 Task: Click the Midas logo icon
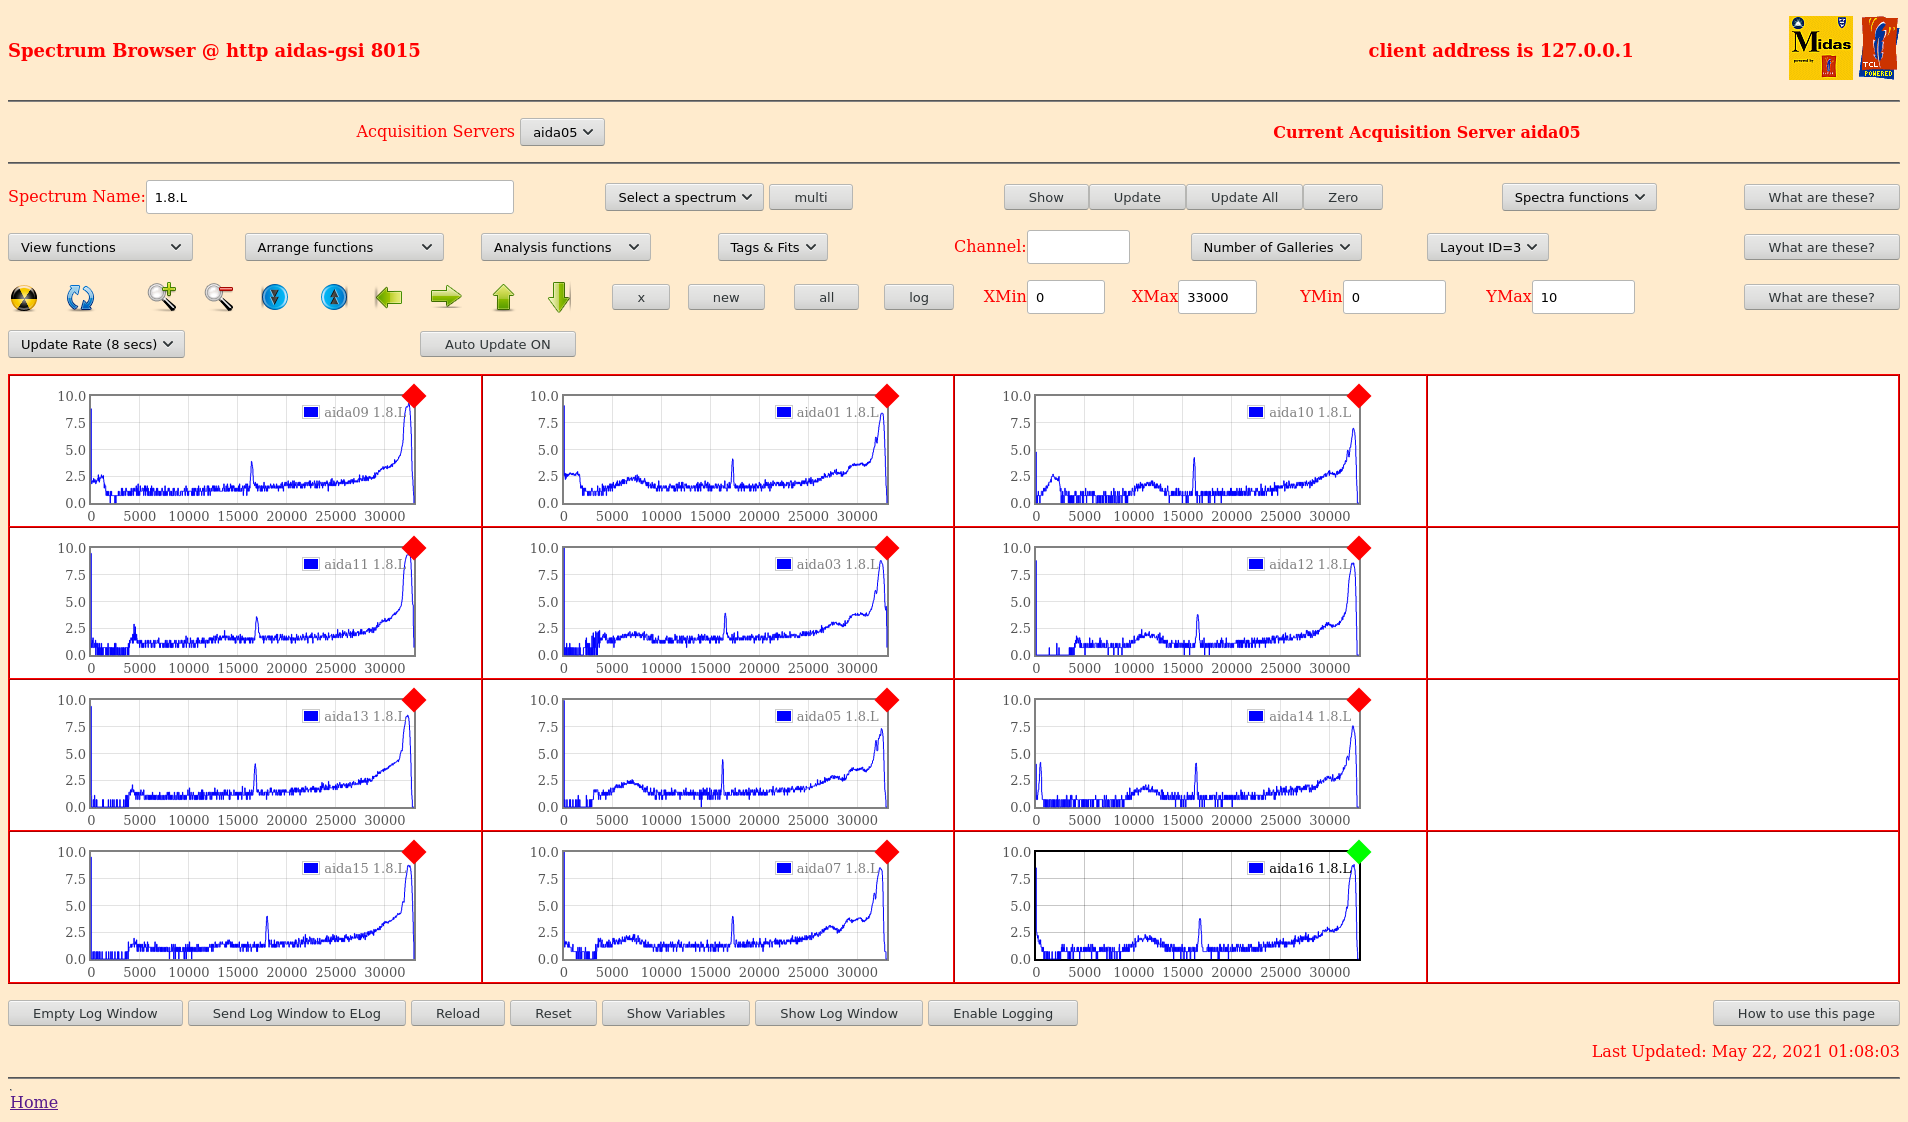1820,48
